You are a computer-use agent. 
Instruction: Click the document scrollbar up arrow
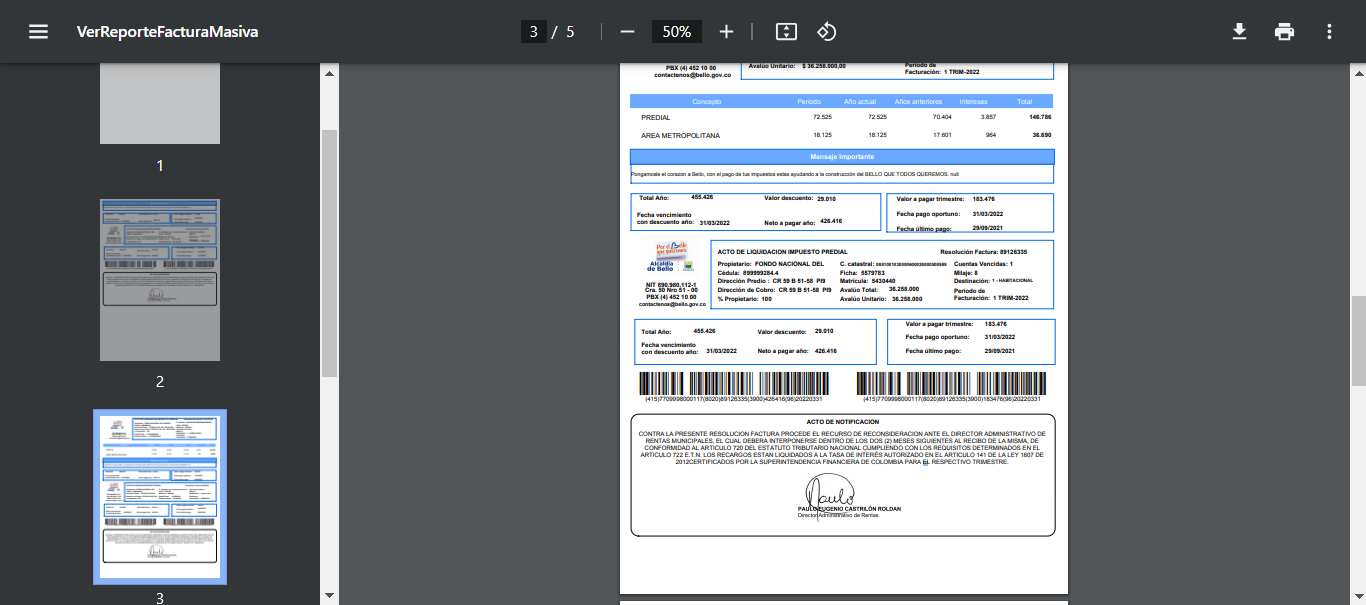click(x=1358, y=74)
